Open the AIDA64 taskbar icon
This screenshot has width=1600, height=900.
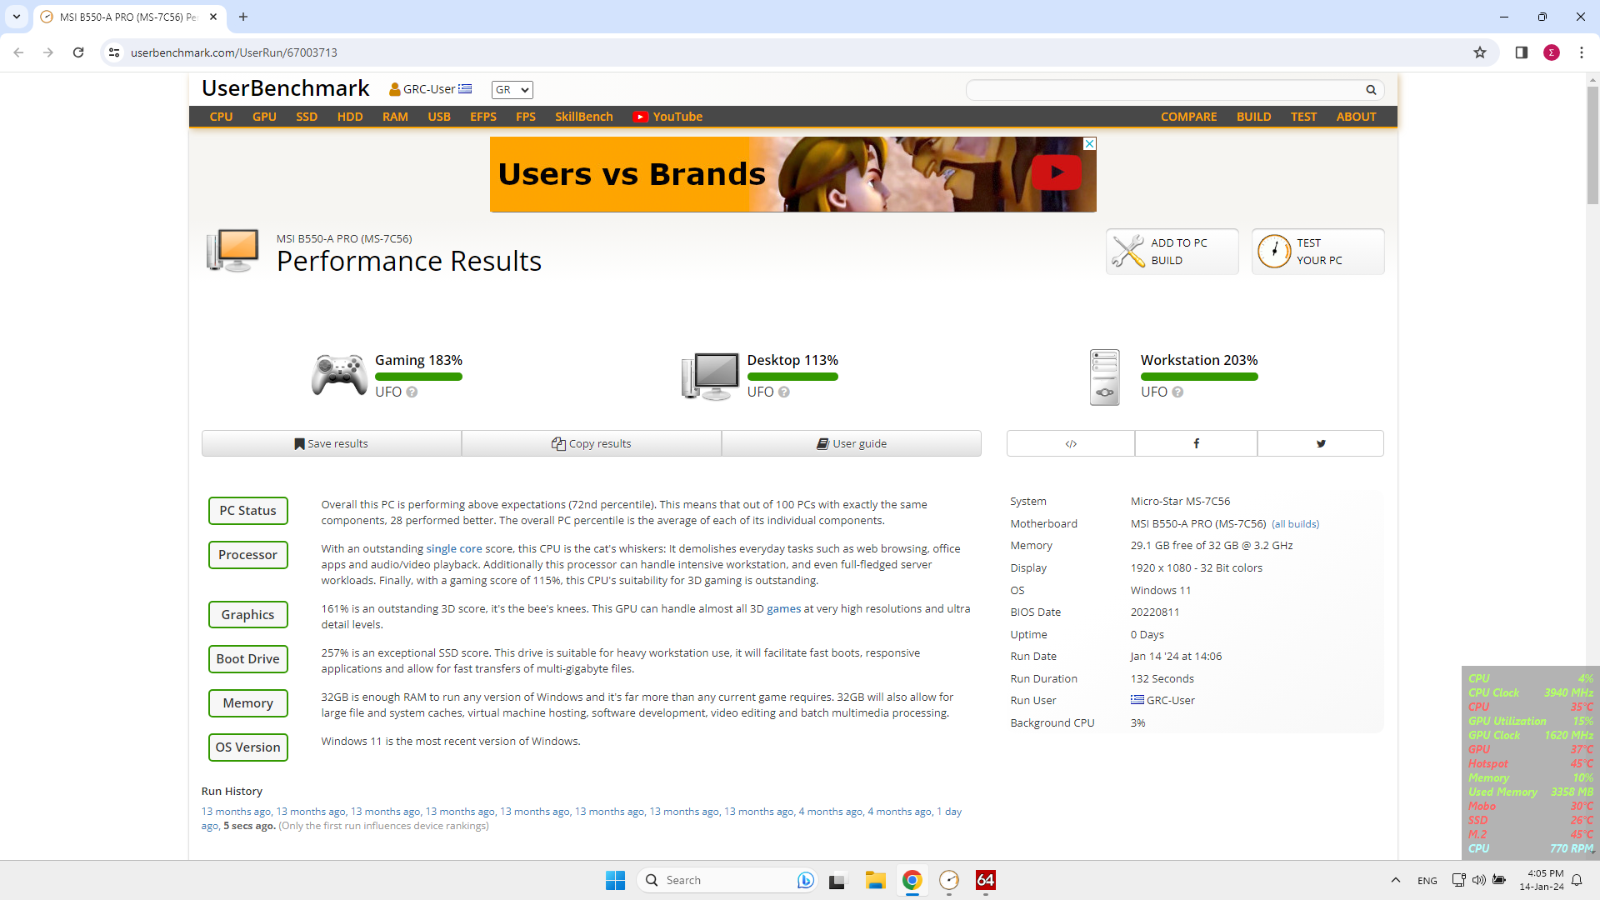point(985,880)
